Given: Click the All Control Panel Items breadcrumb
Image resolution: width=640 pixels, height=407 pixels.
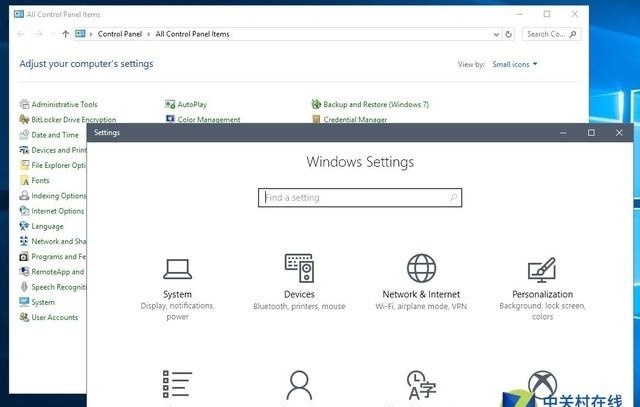Looking at the screenshot, I should point(192,34).
